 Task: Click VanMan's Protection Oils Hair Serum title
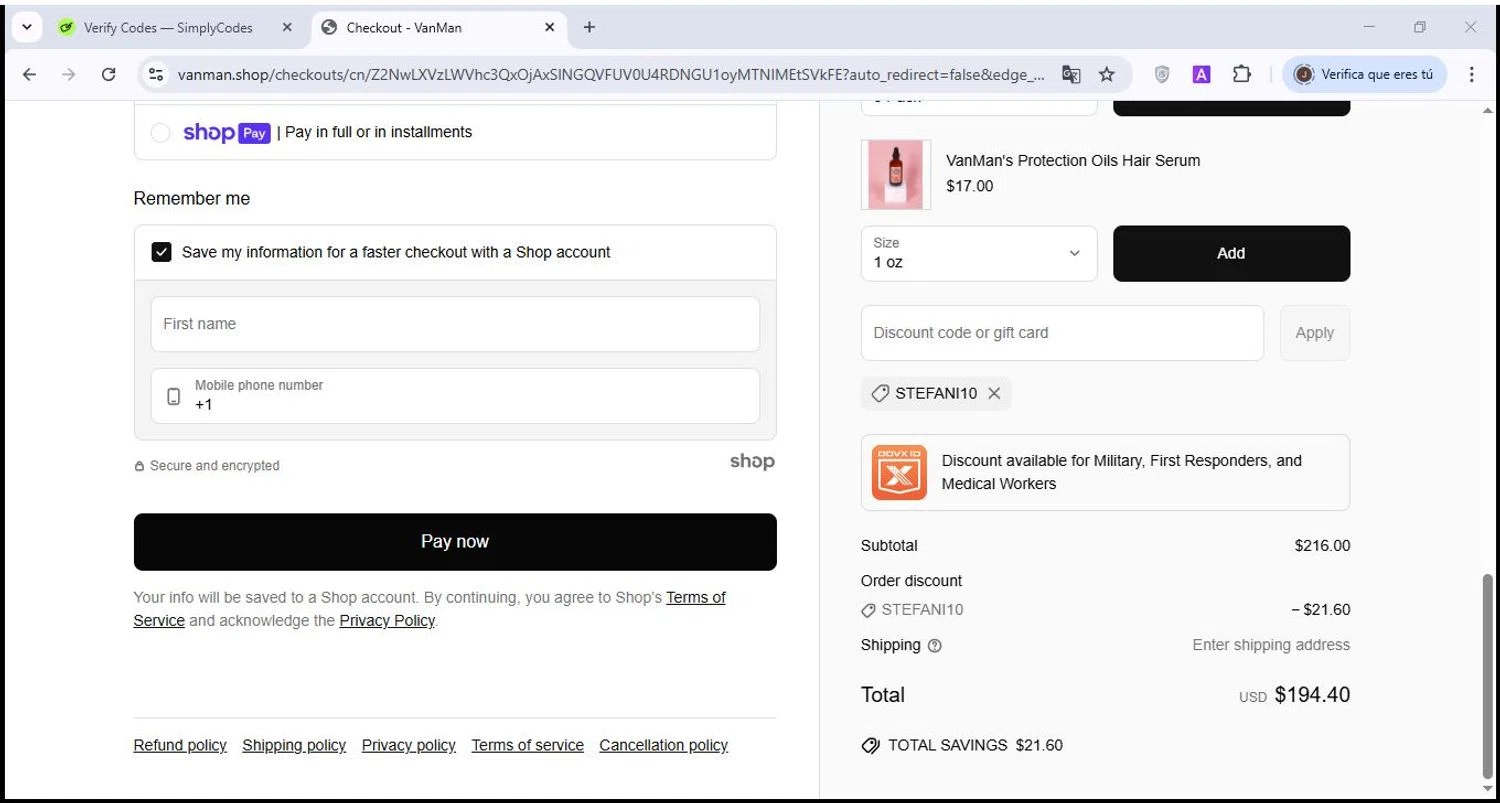tap(1073, 160)
